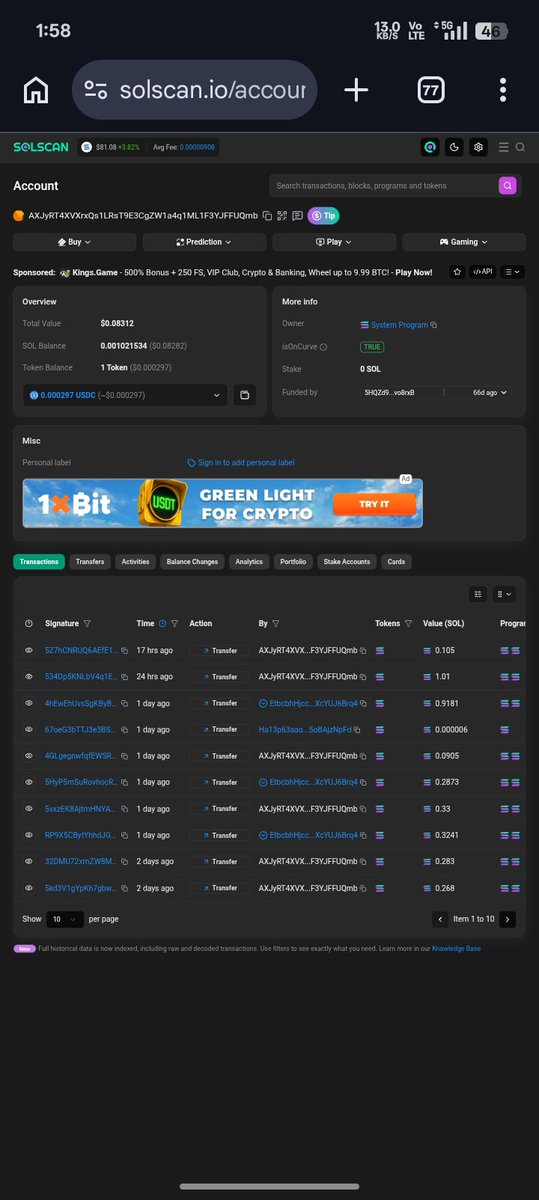View details eye icon for 5Z7hCNRUQ6 transaction
The width and height of the screenshot is (539, 1200).
coord(29,650)
